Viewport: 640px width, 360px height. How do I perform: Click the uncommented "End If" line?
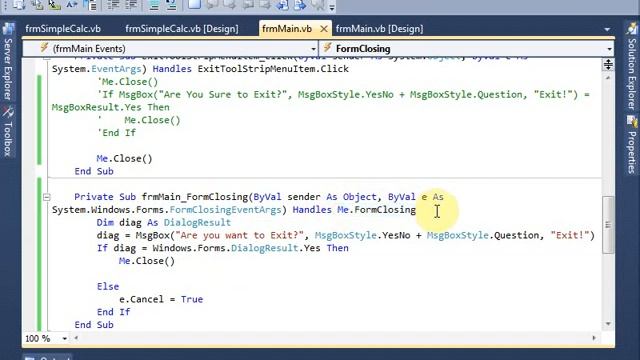113,312
